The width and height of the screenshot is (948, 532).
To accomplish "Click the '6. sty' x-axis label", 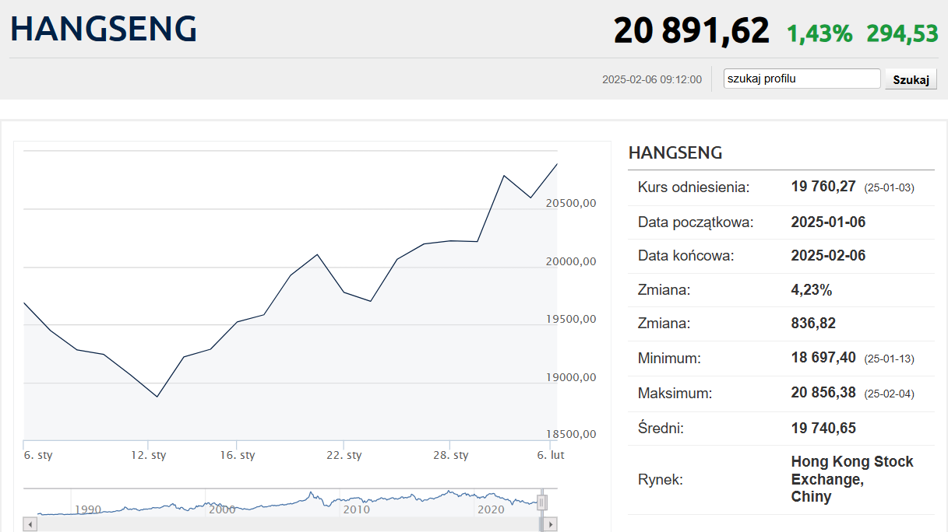I will point(38,455).
